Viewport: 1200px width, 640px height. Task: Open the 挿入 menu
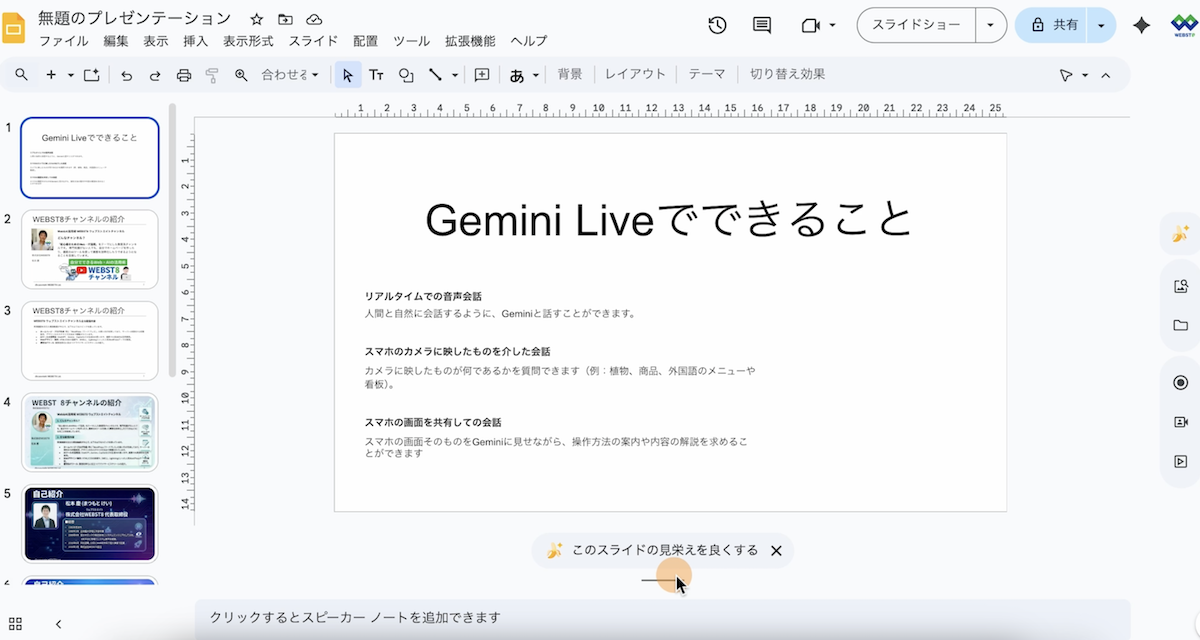click(196, 41)
